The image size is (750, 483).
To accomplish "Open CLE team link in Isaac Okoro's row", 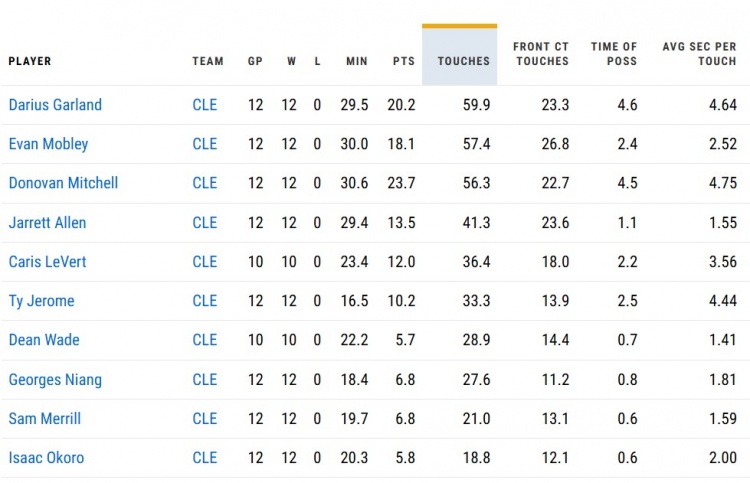I will [x=204, y=458].
